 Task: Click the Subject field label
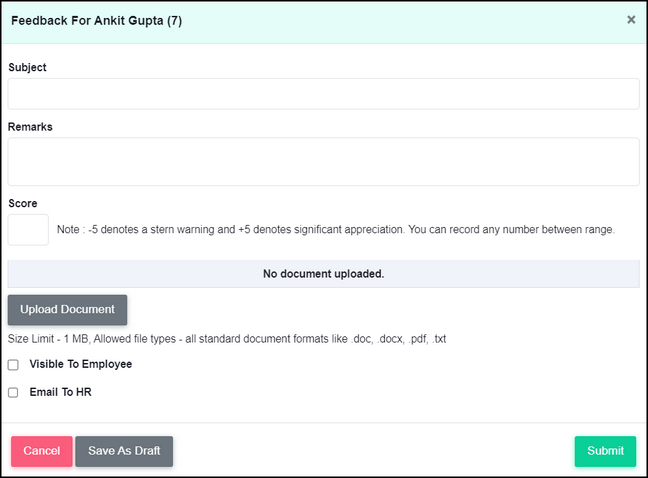[27, 67]
